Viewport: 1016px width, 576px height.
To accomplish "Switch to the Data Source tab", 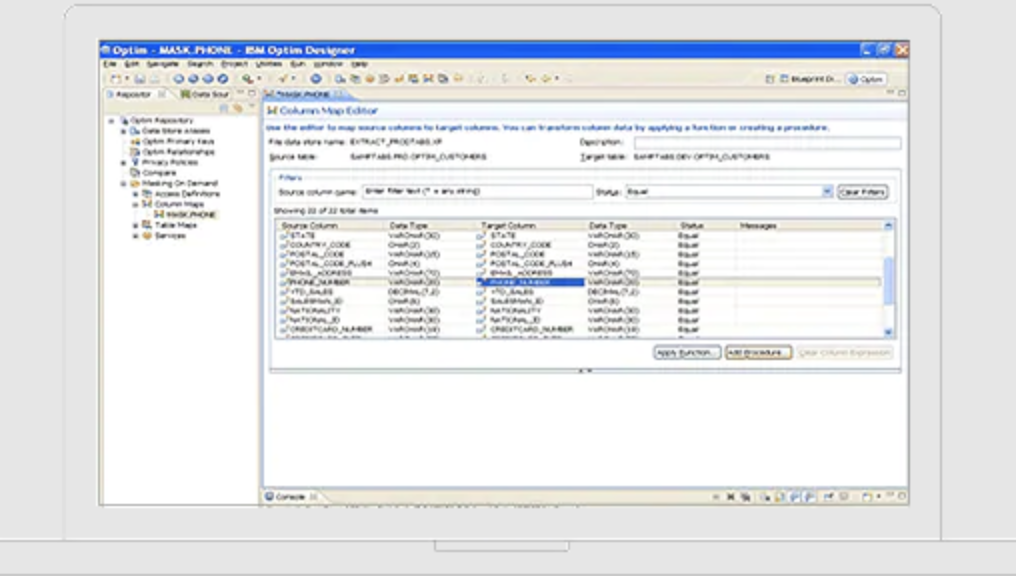I will pos(205,94).
